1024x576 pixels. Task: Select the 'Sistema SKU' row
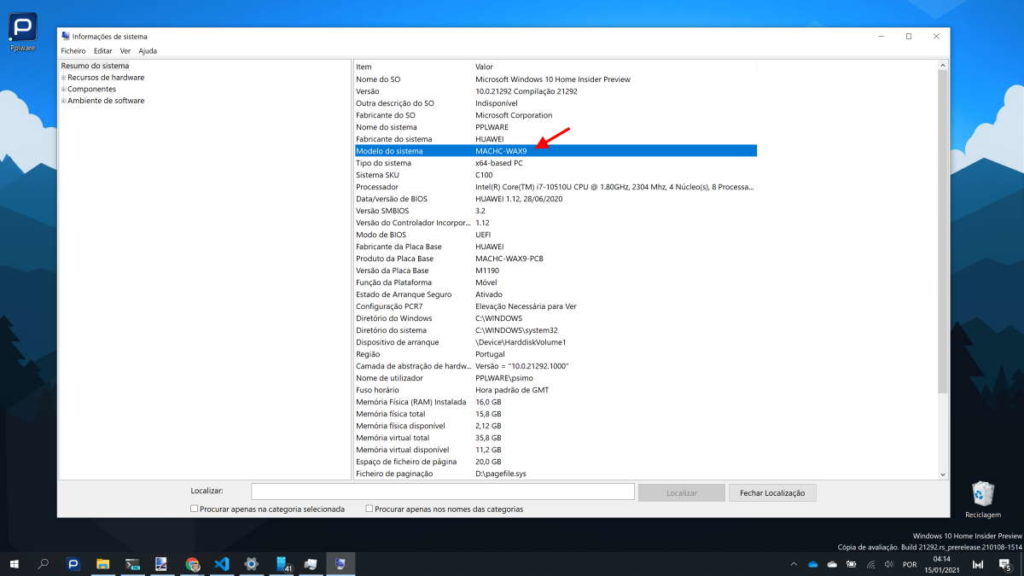(556, 175)
